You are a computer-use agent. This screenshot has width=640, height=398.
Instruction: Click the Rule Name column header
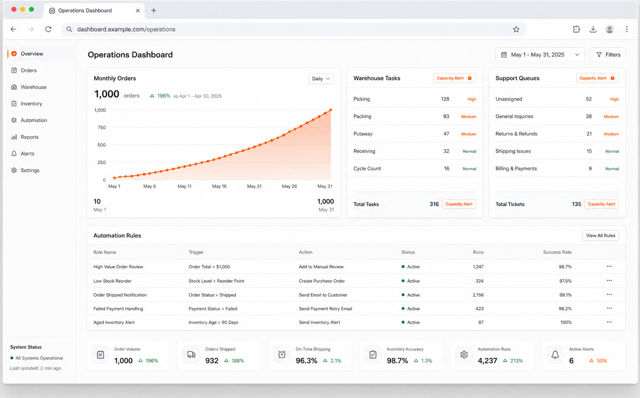click(104, 252)
